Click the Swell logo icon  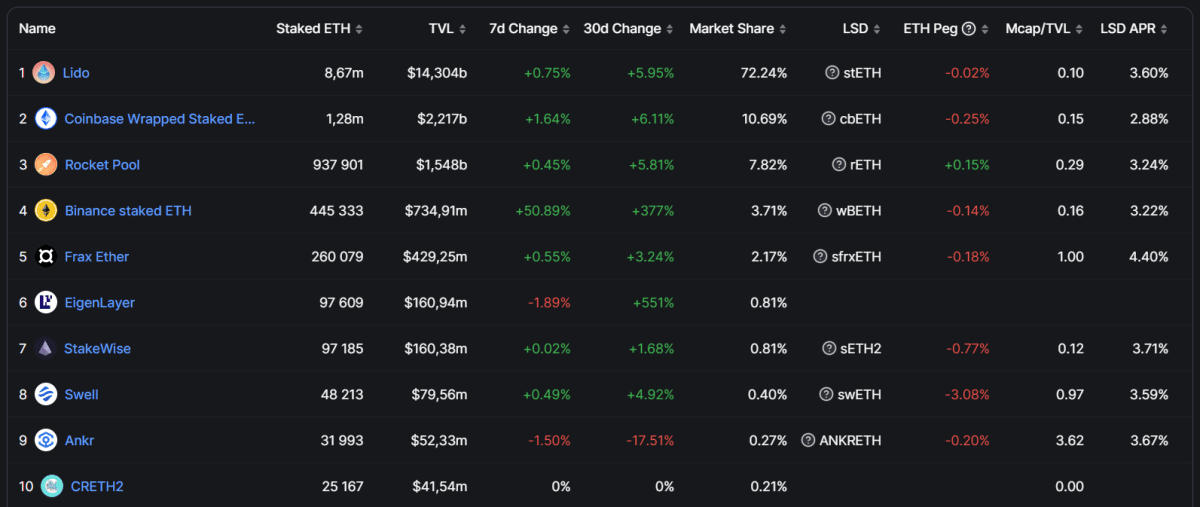pos(46,394)
